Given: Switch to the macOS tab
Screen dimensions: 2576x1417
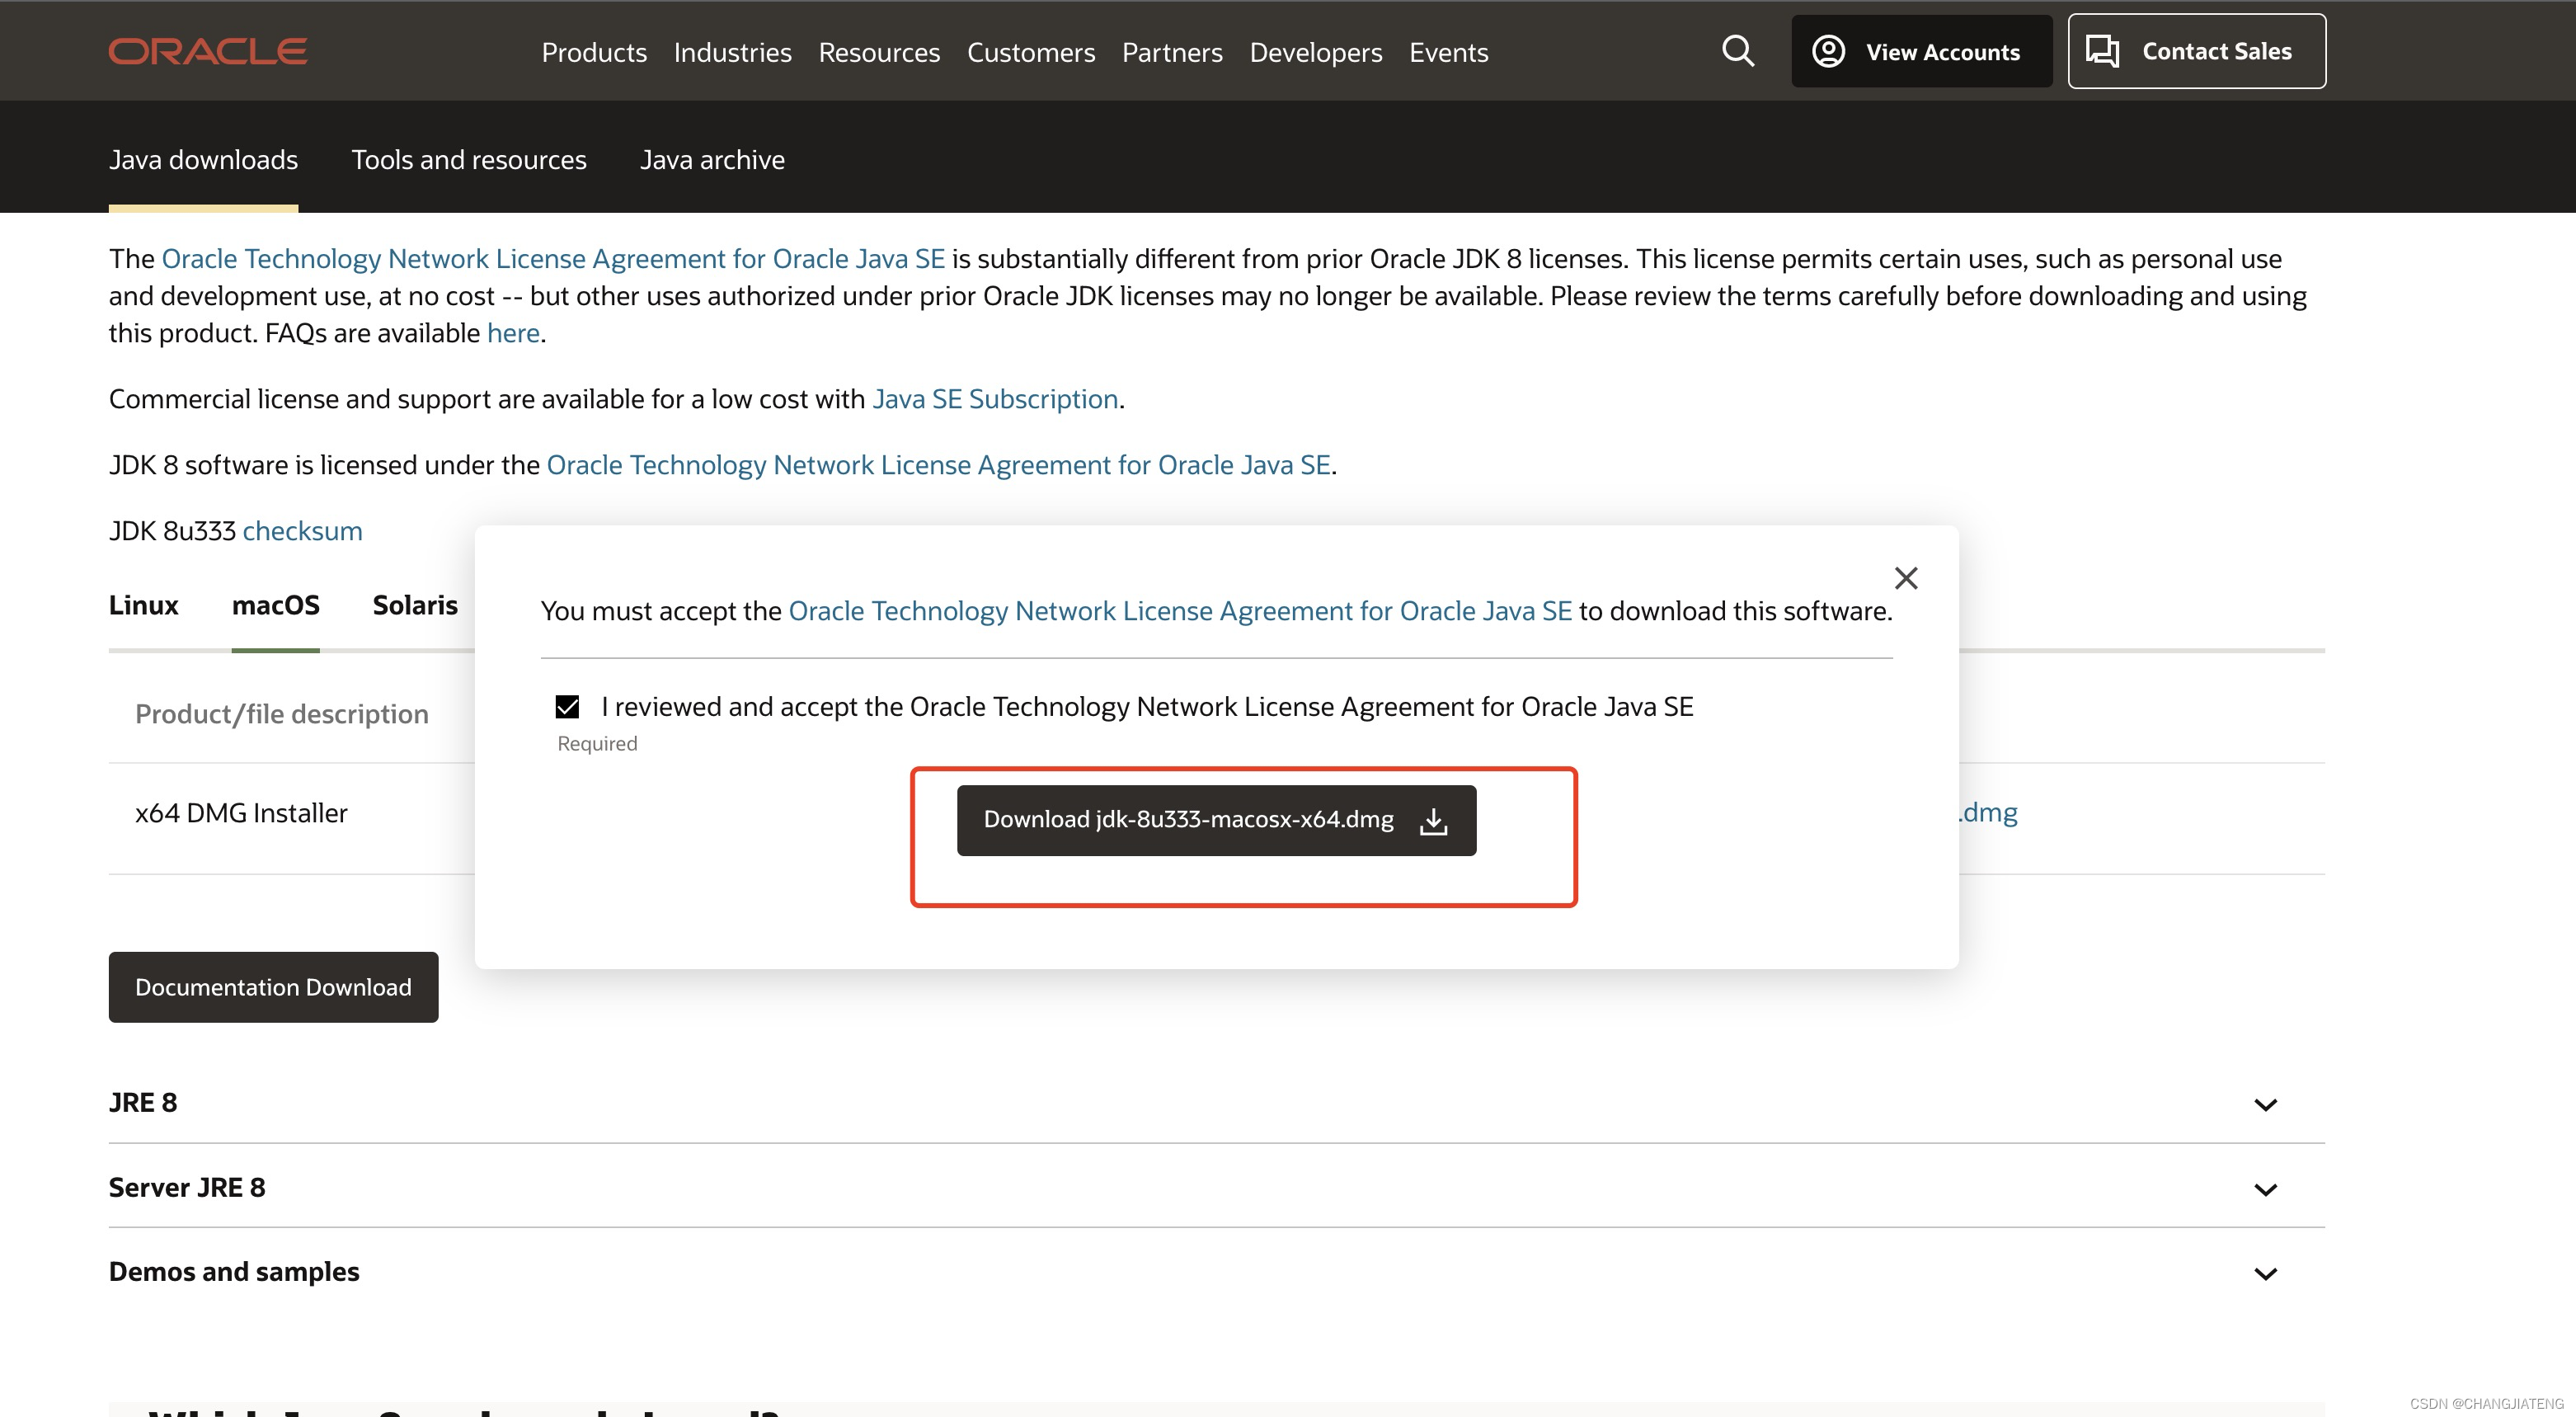Looking at the screenshot, I should click(275, 605).
